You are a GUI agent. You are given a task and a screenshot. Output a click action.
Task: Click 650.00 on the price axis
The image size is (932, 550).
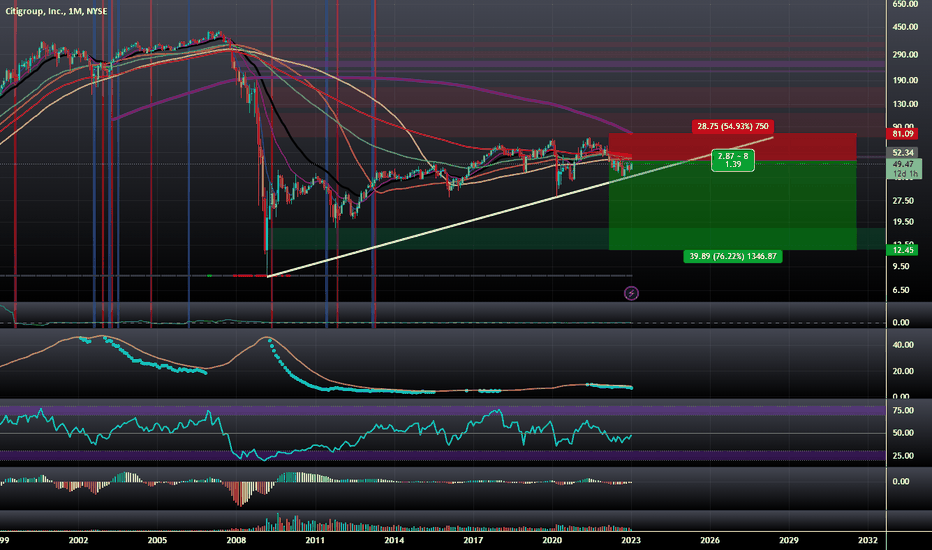pos(905,4)
